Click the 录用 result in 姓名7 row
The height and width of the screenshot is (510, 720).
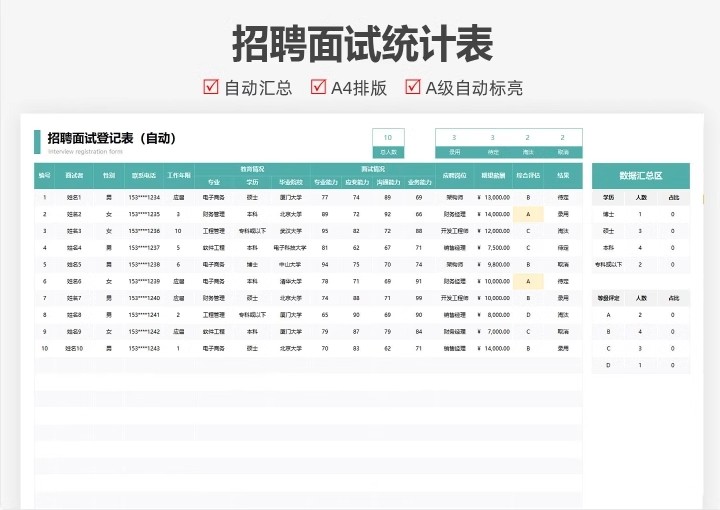pos(563,298)
